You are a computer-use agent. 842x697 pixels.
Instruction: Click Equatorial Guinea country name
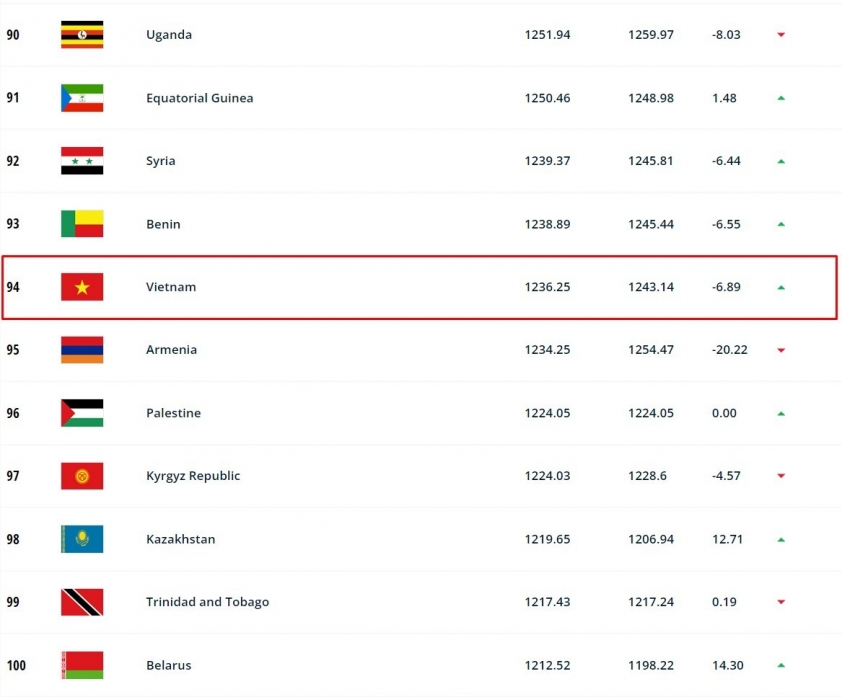click(199, 98)
